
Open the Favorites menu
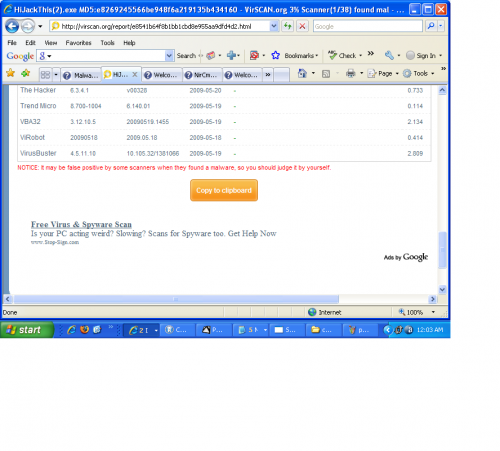[x=78, y=43]
